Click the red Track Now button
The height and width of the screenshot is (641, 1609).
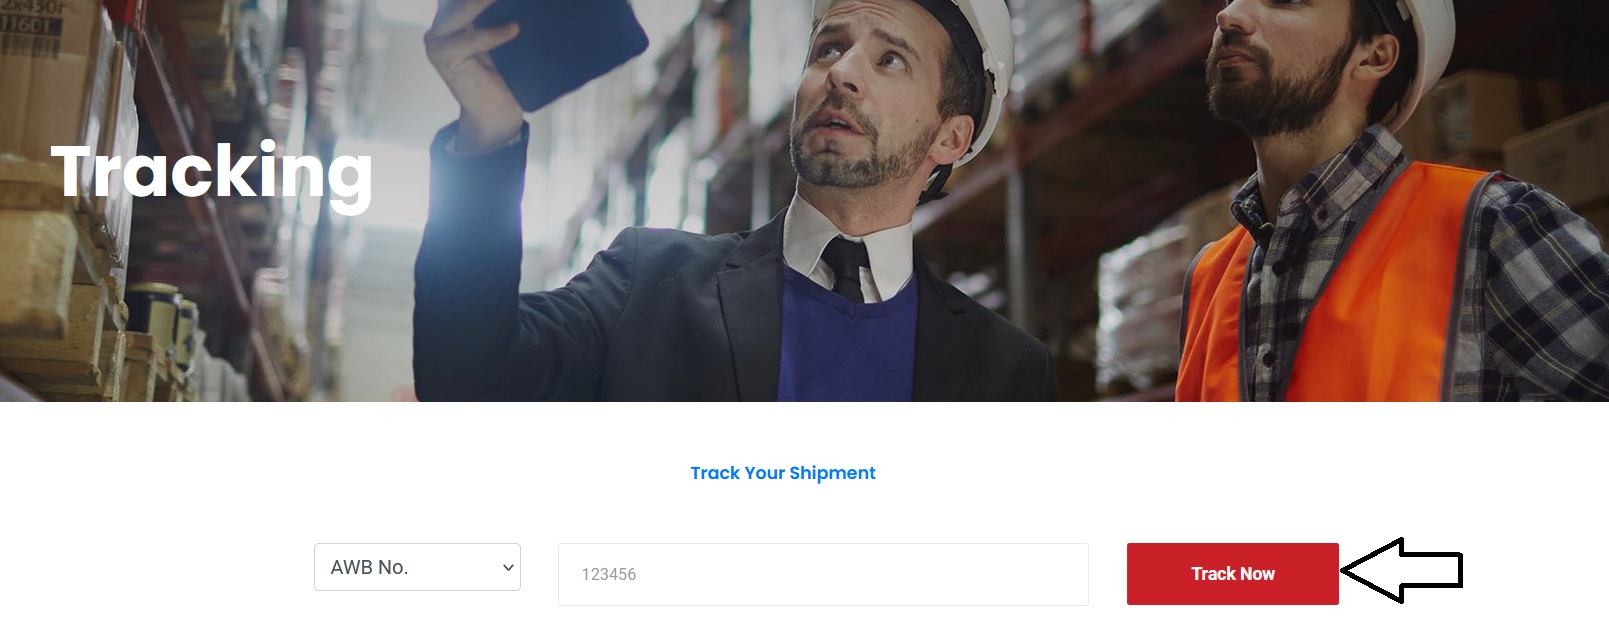point(1232,574)
